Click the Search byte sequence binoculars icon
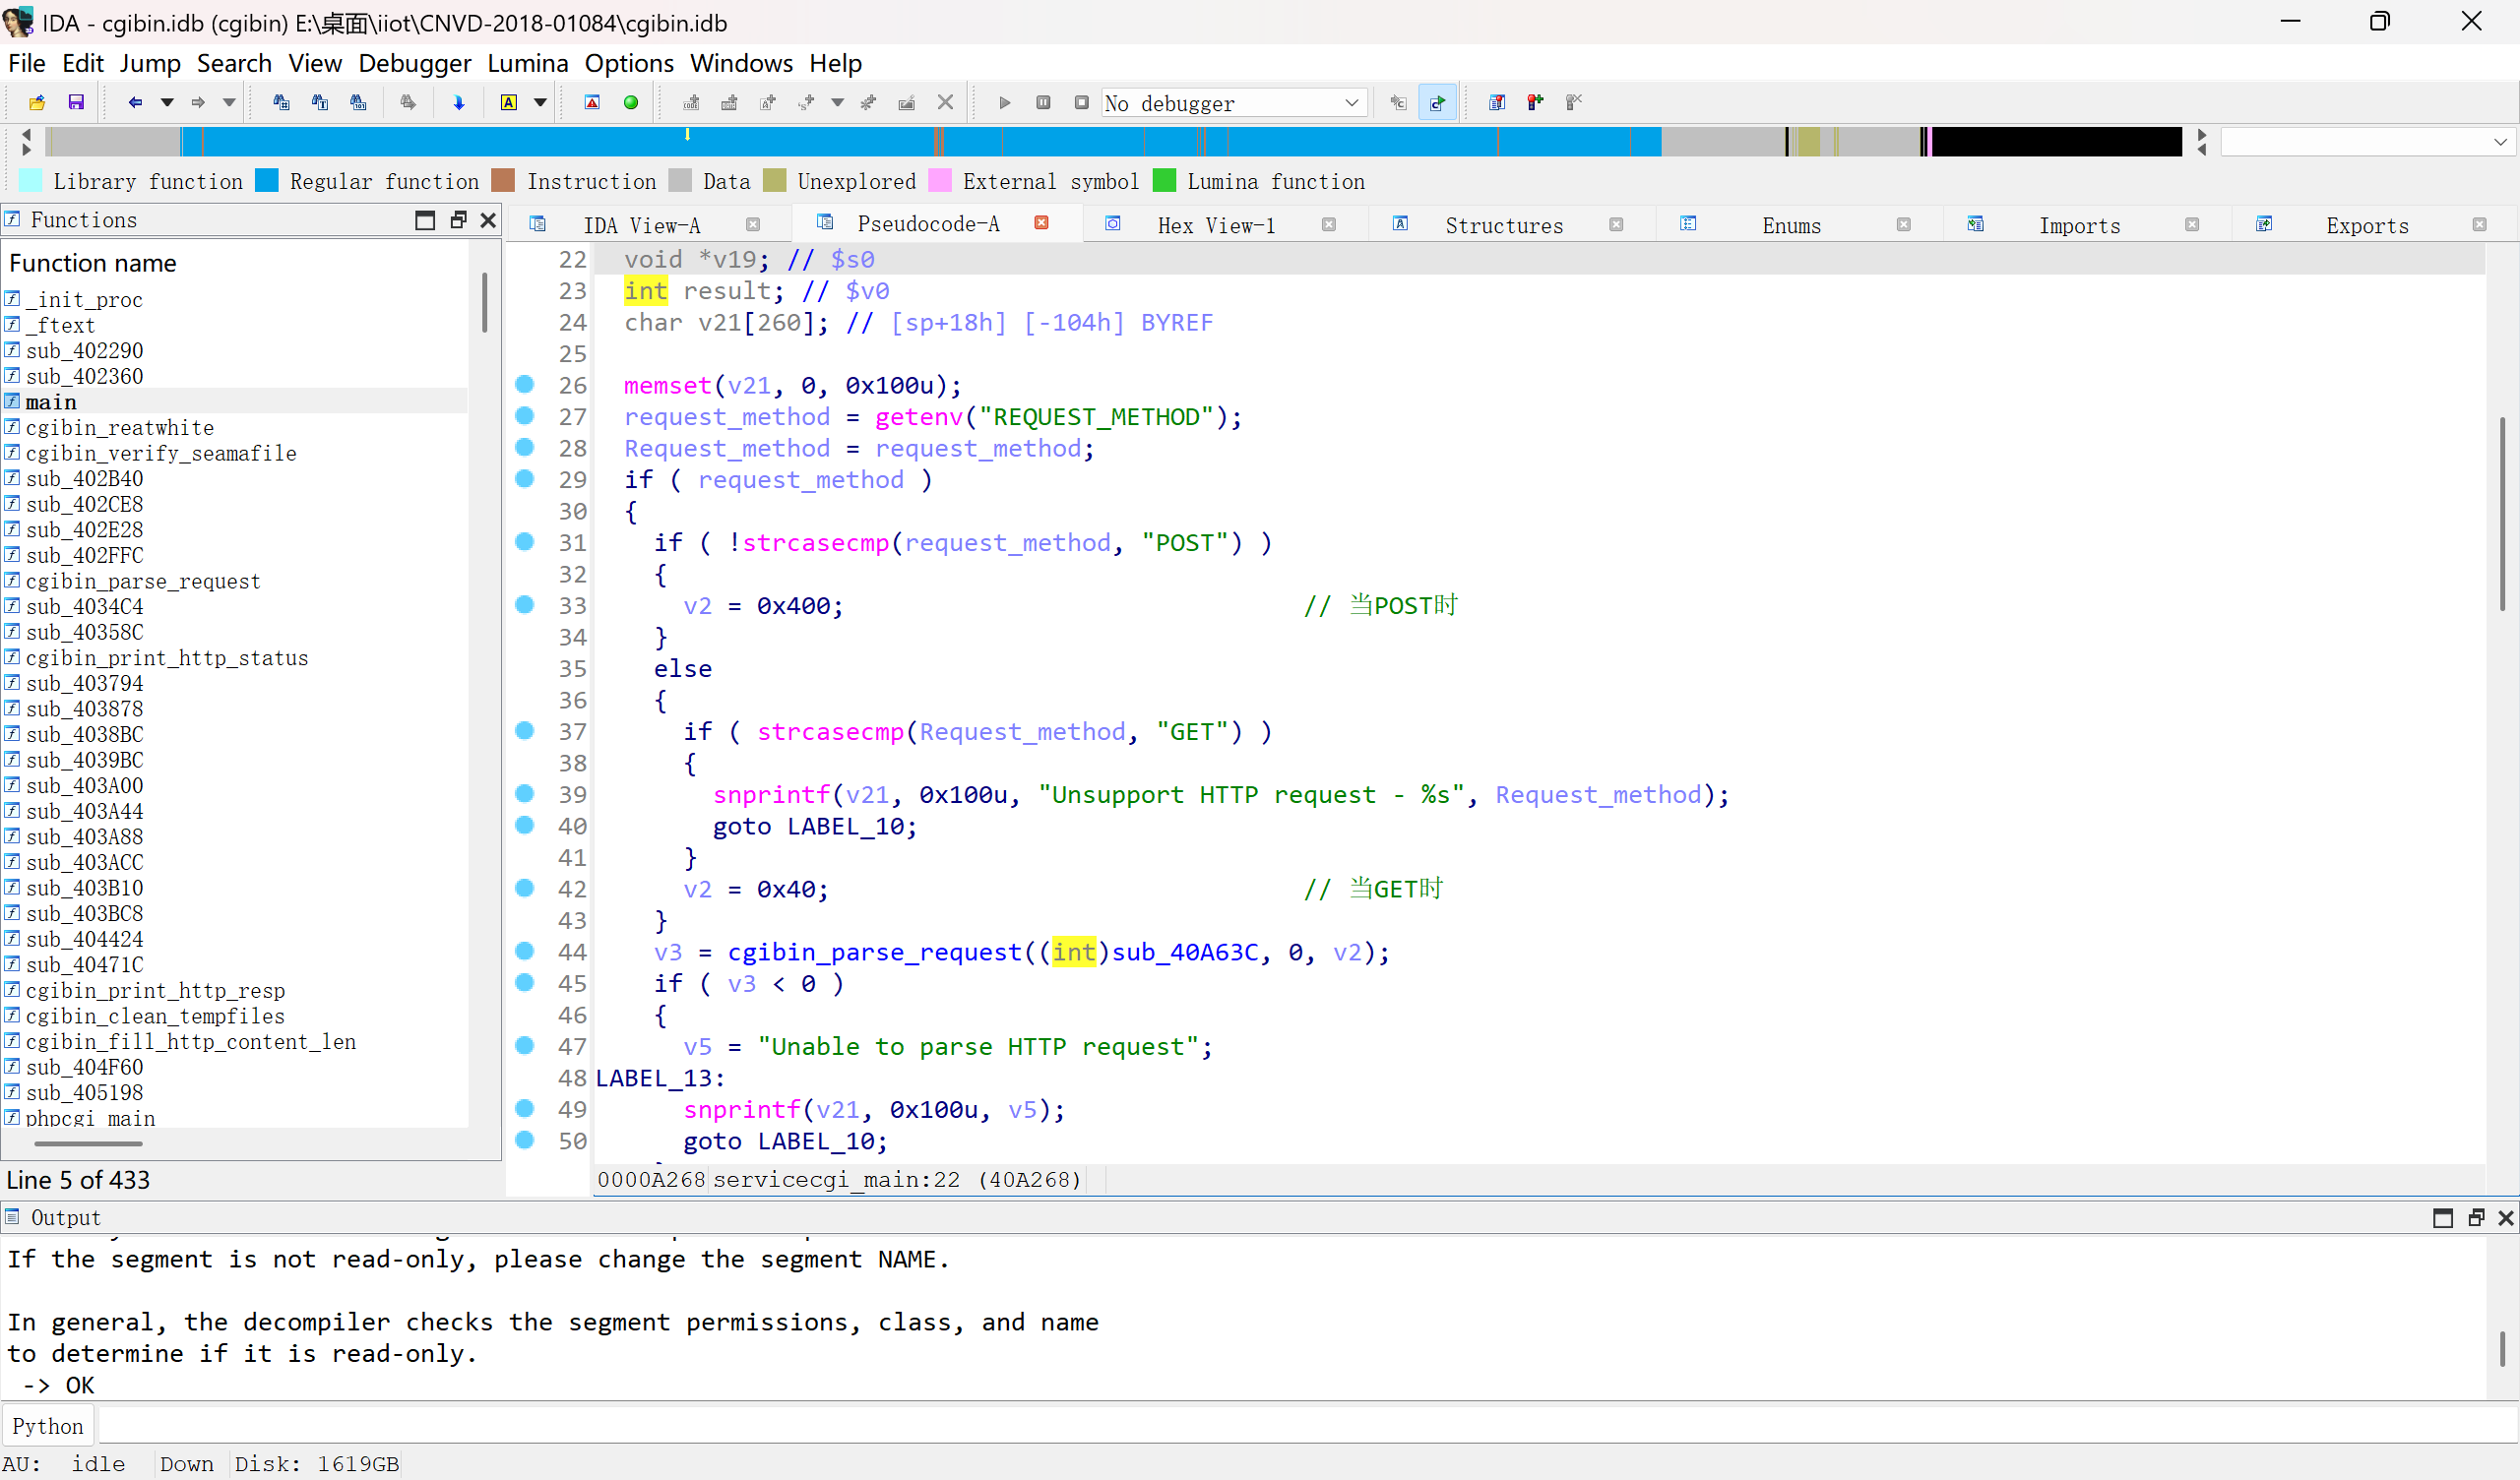 tap(358, 102)
